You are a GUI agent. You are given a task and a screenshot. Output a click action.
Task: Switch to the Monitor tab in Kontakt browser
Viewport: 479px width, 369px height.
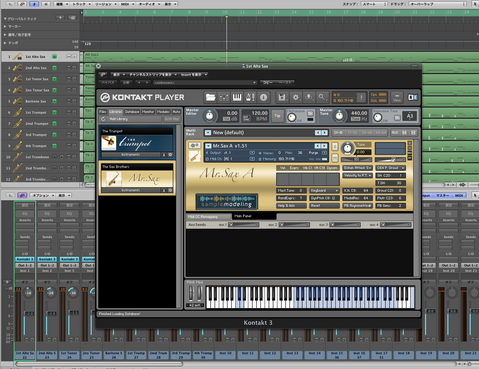[148, 112]
